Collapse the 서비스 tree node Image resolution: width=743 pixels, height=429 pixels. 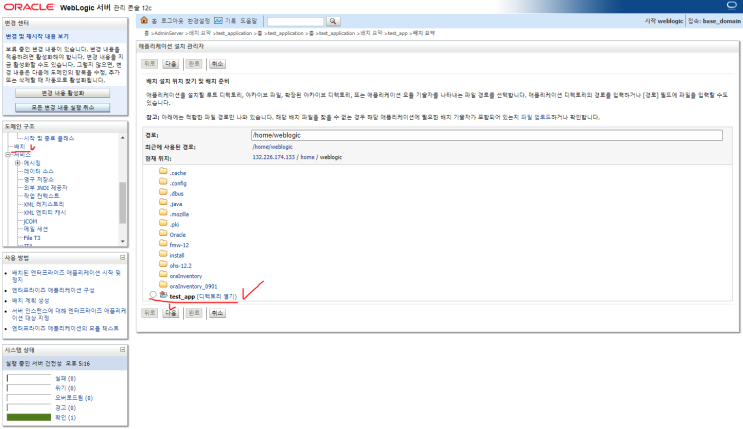(x=8, y=155)
